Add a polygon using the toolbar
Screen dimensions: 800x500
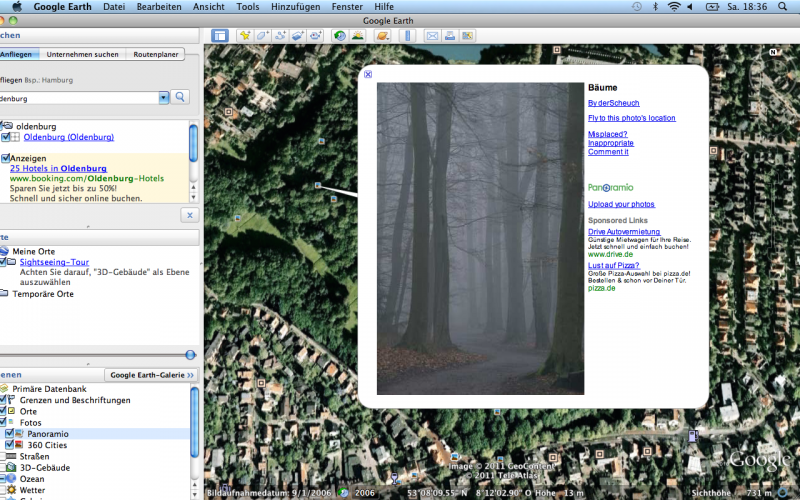point(263,35)
